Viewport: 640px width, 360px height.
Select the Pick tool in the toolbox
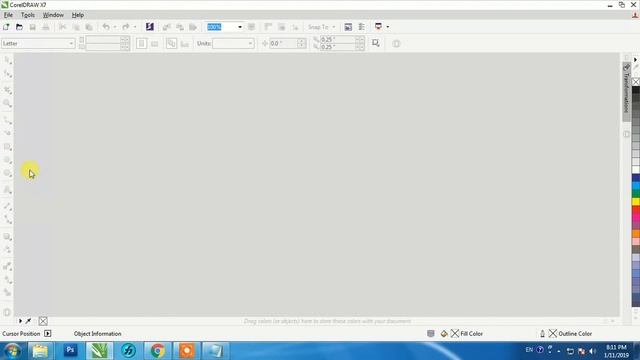7,60
